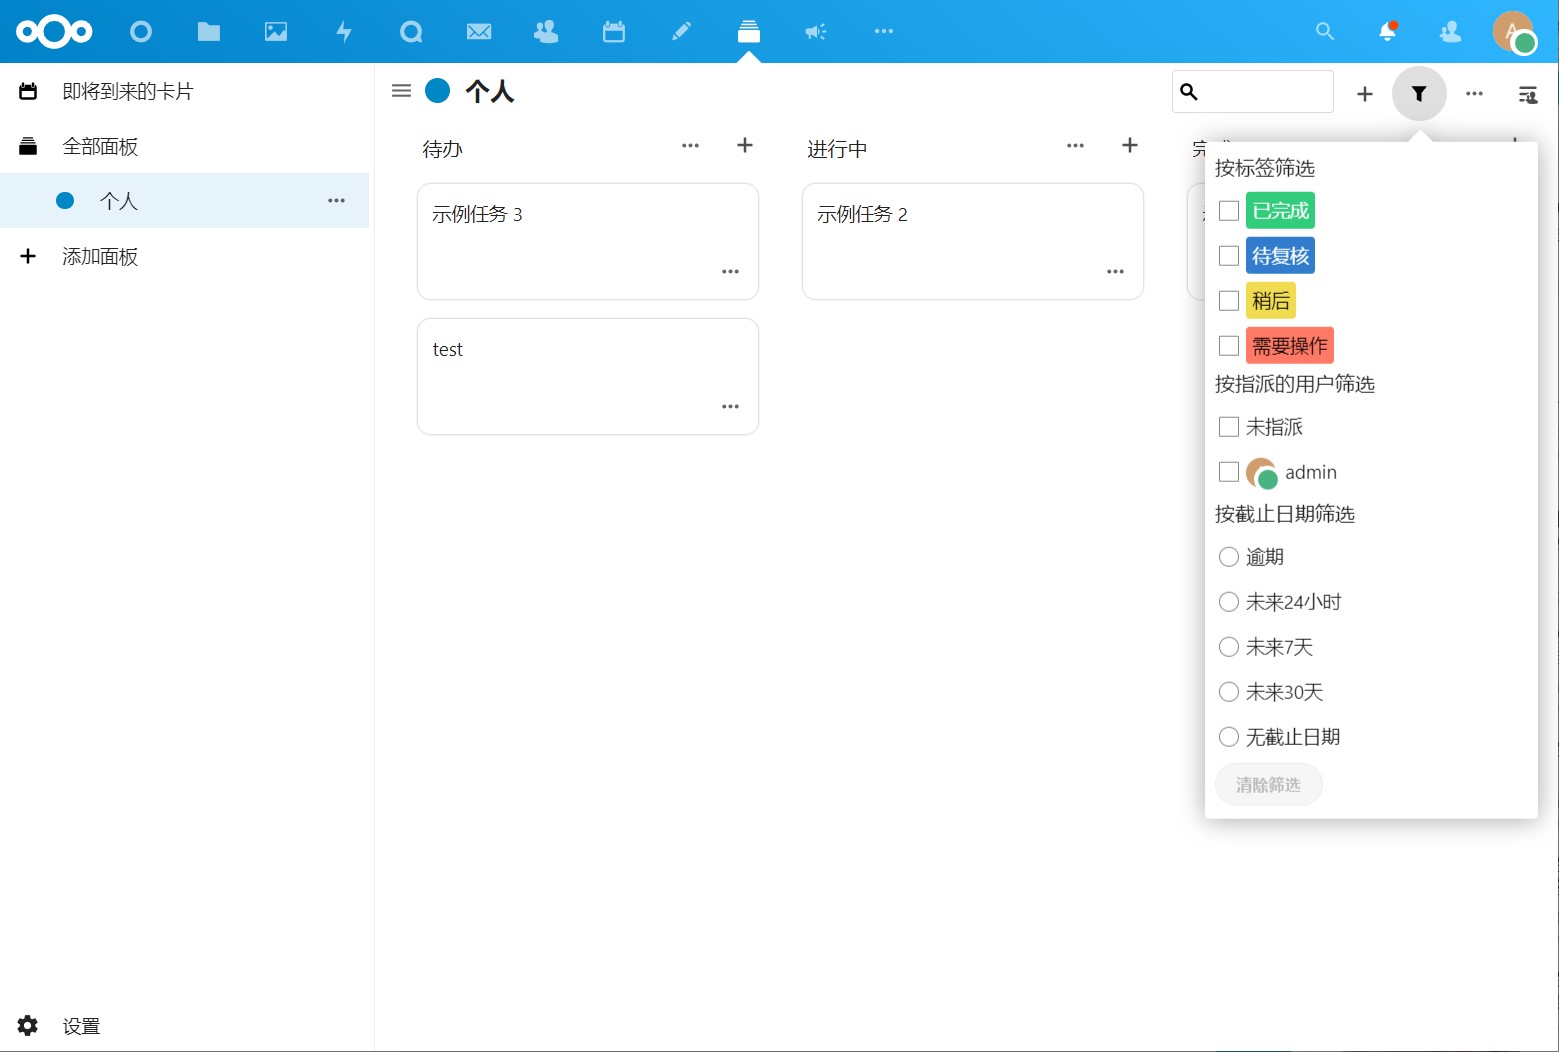Click the blue 个人 board color circle
Viewport: 1559px width, 1052px height.
(x=438, y=92)
